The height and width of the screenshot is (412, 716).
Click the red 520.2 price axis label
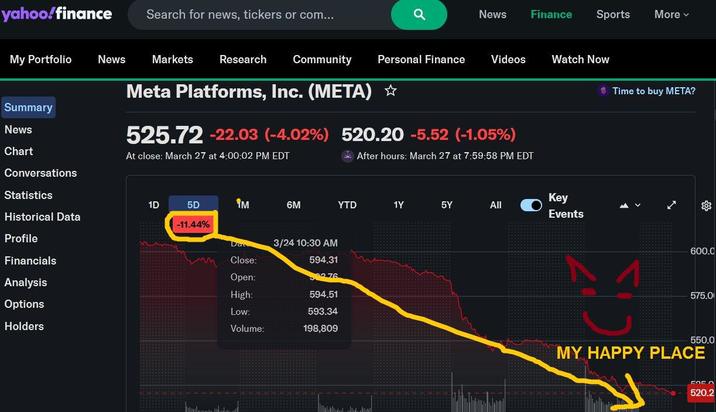tap(701, 393)
